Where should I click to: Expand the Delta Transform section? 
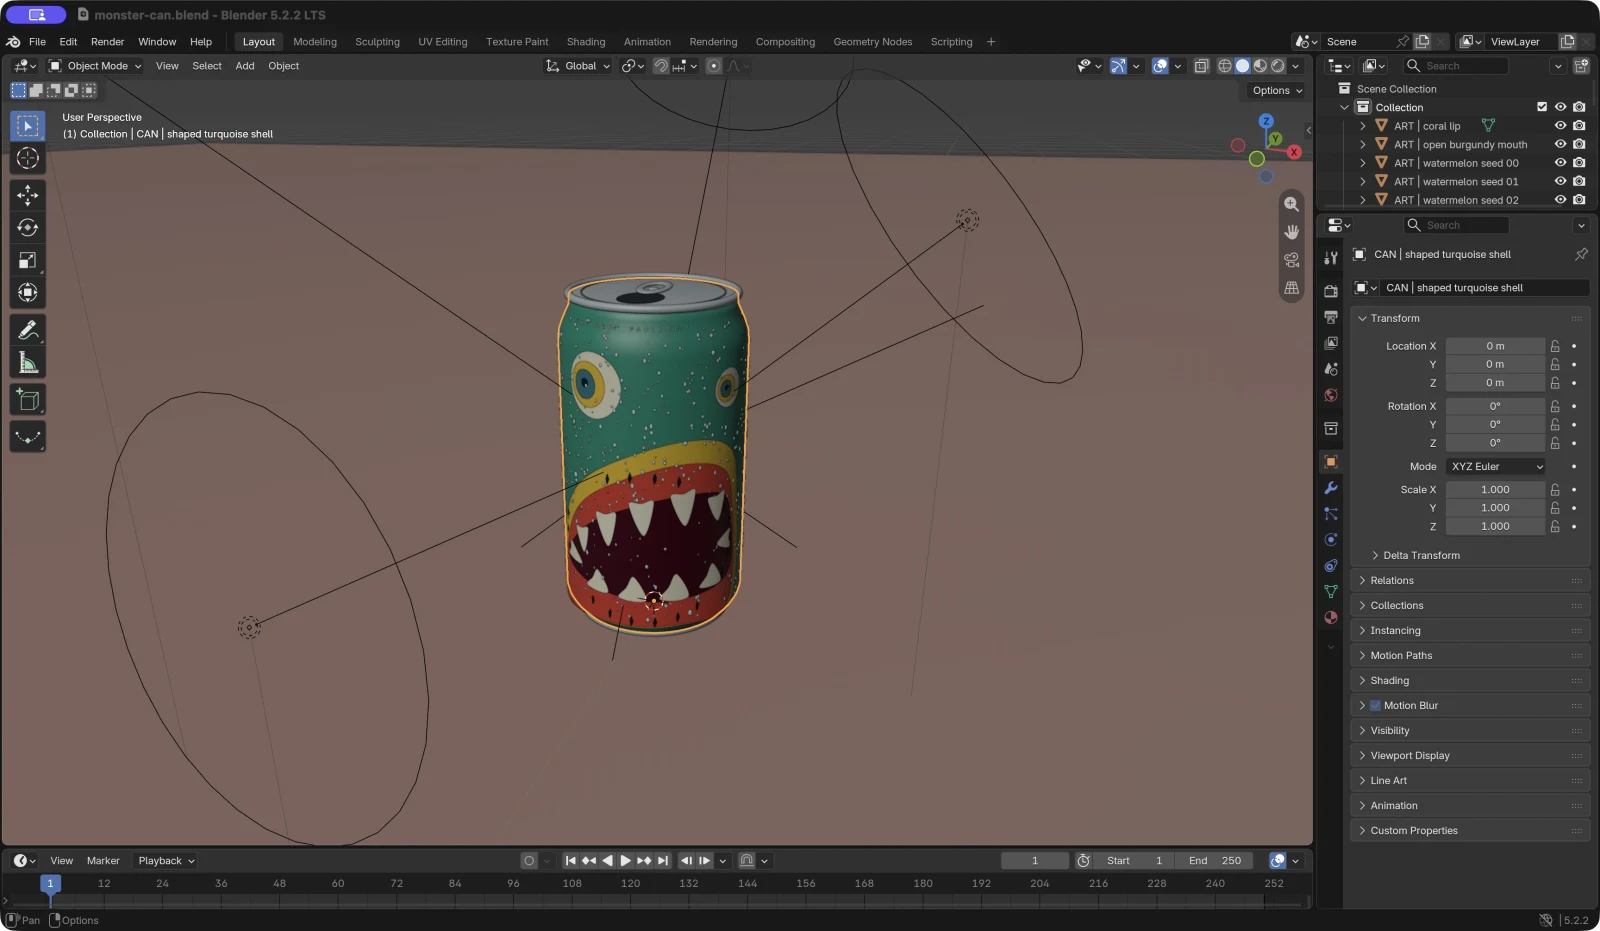(1420, 555)
